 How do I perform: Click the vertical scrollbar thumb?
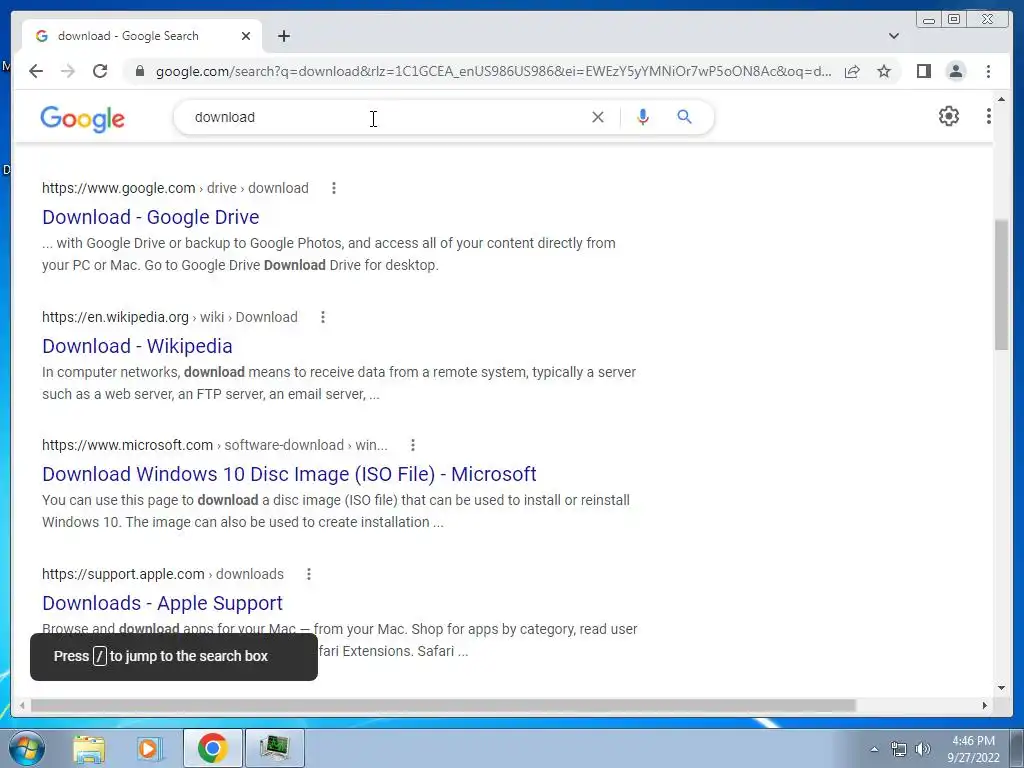click(x=1001, y=285)
